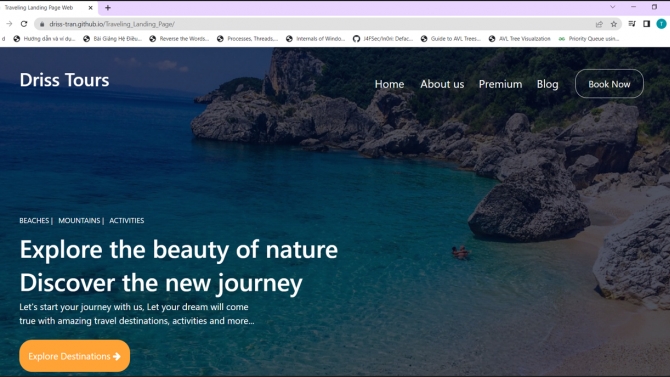This screenshot has height=377, width=670.
Task: Click the share page icon in address bar
Action: (599, 24)
